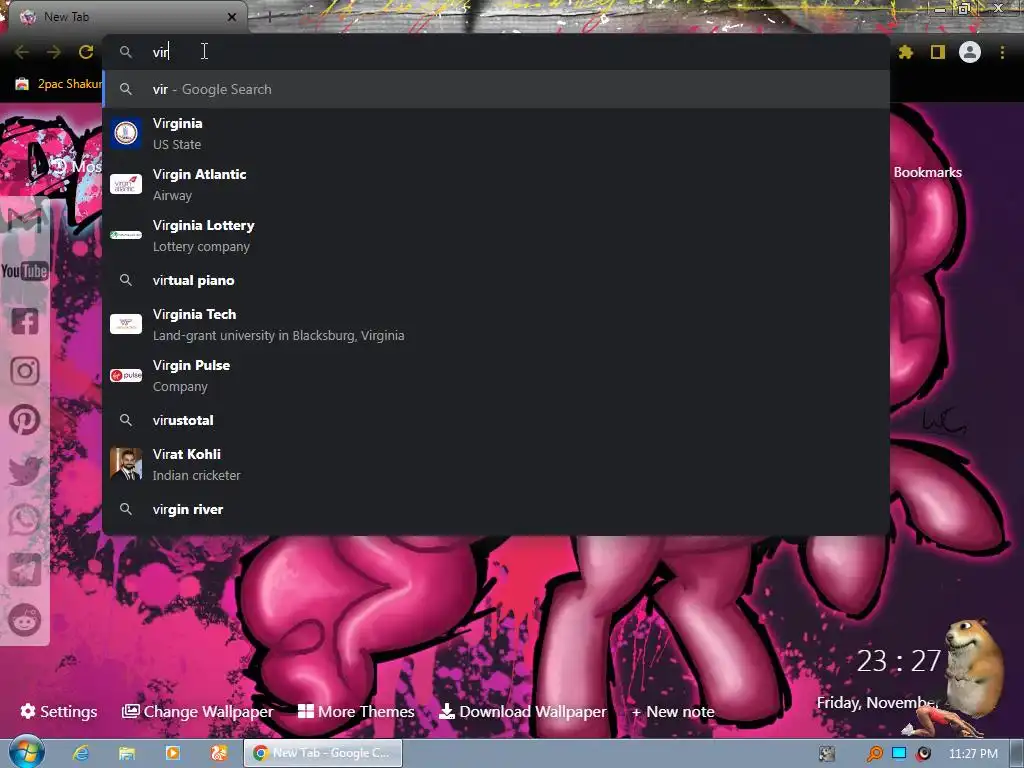
Task: Switch to New Tab - Google Chrome taskbar button
Action: tap(323, 753)
